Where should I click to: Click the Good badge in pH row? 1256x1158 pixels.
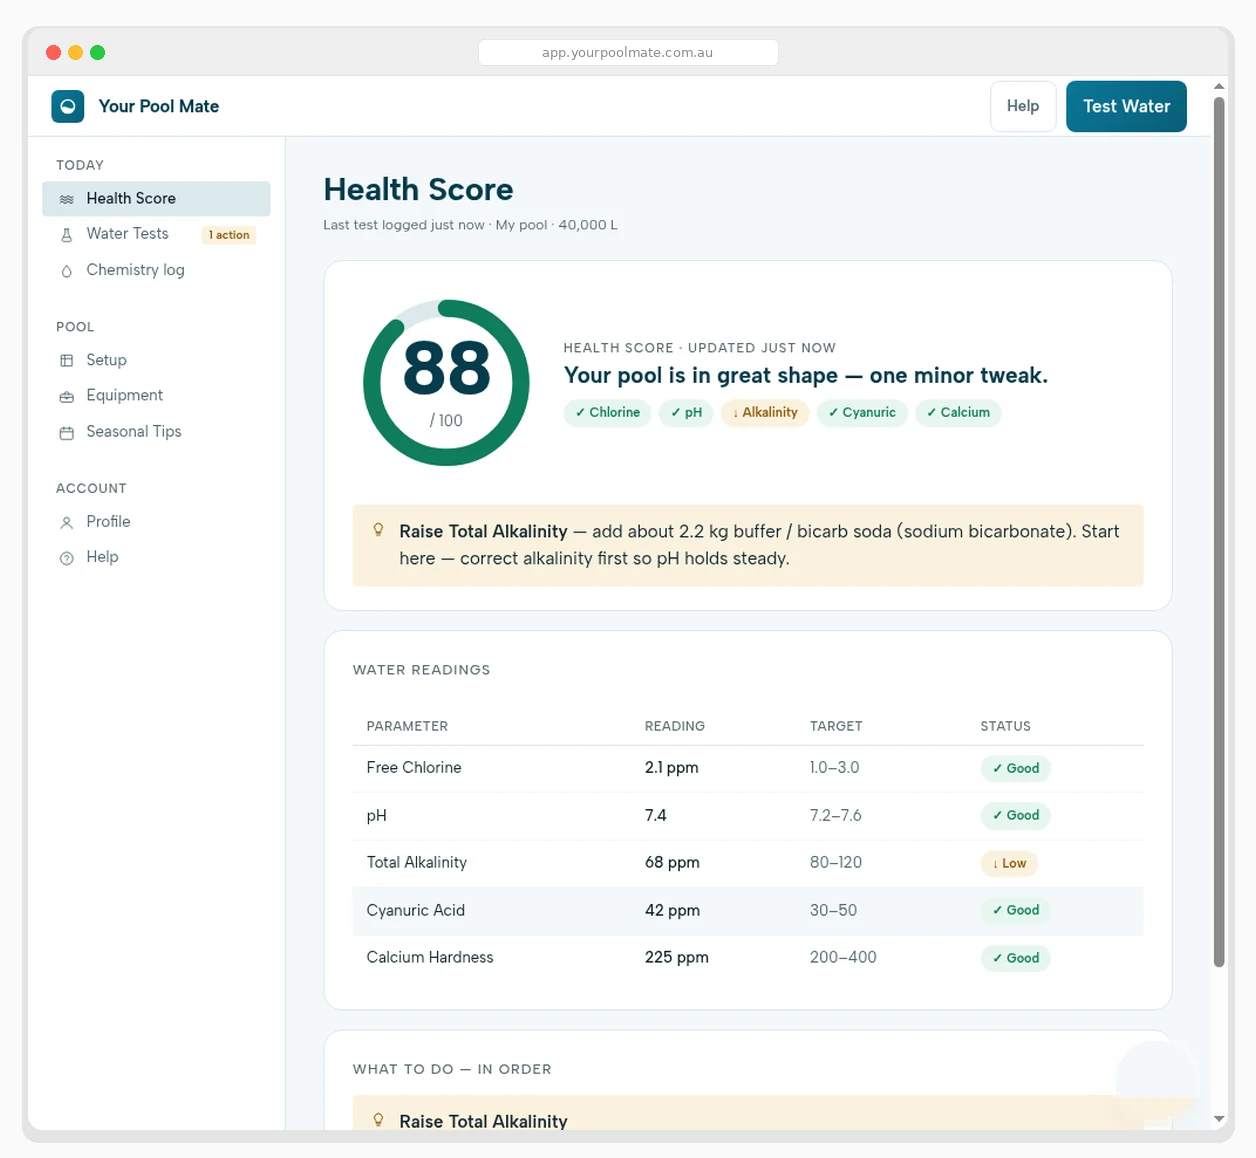click(1015, 815)
